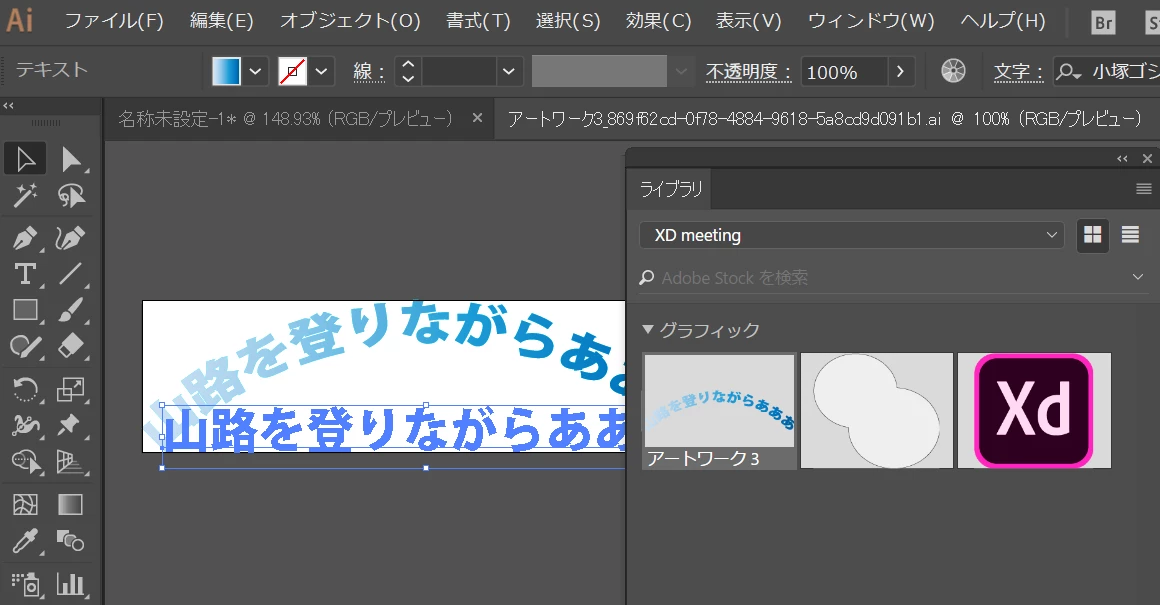Screen dimensions: 1160x605
Task: Click the 線 stroke label link
Action: coord(368,72)
